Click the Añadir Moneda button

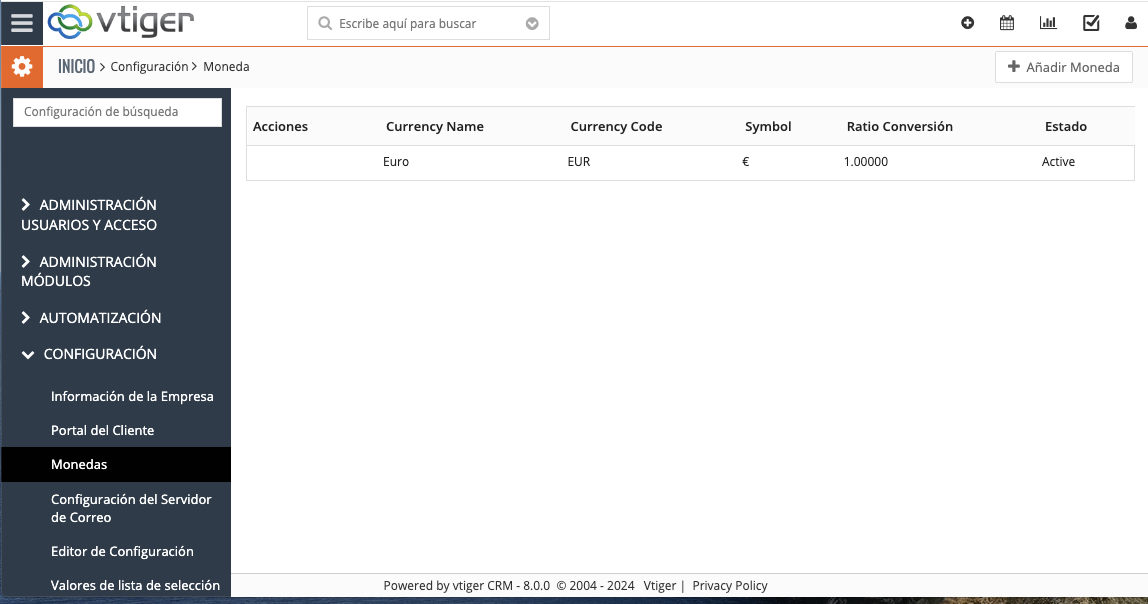tap(1063, 67)
